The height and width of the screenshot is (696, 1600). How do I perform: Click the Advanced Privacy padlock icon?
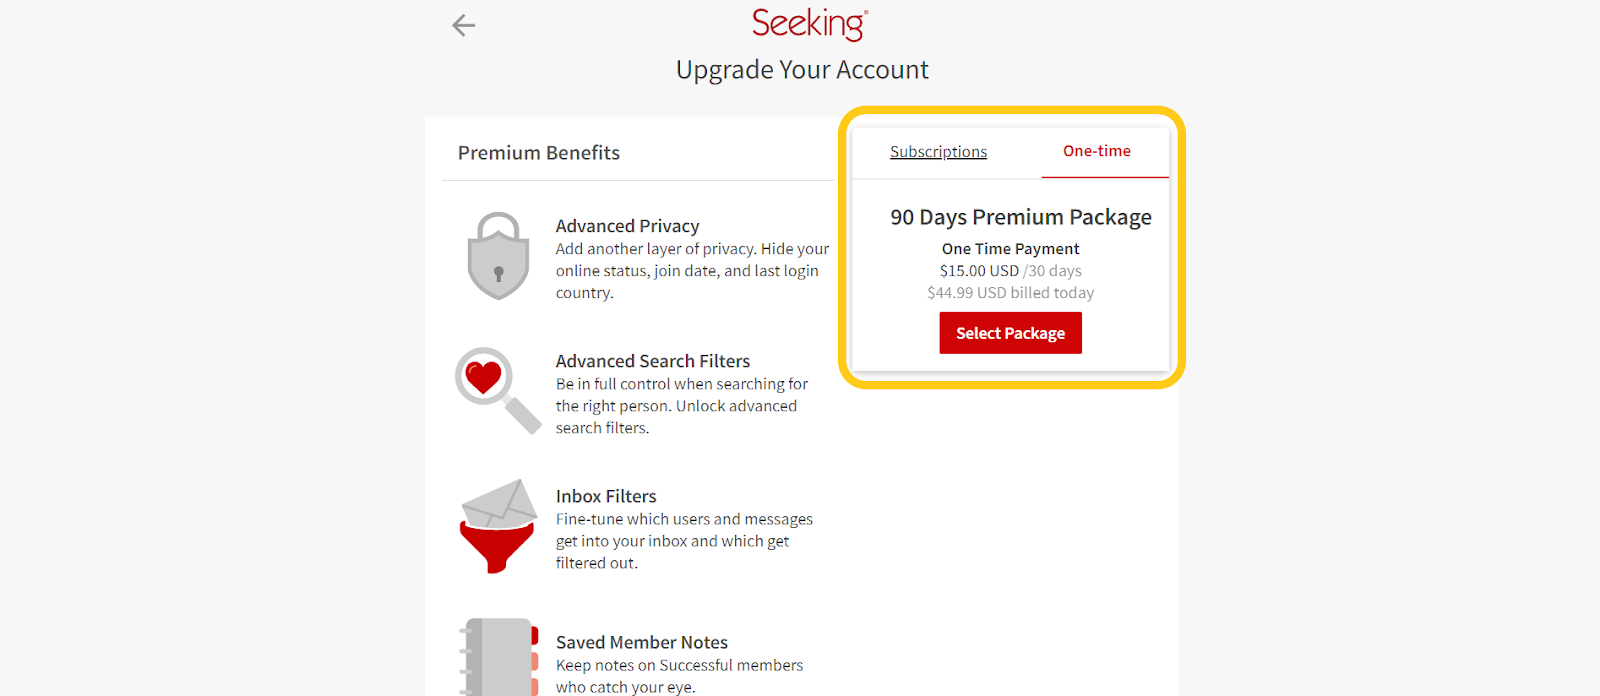point(498,256)
